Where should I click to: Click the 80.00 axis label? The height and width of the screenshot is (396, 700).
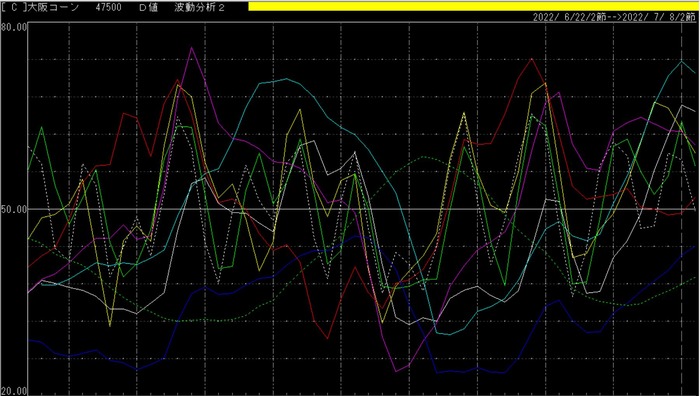[14, 27]
